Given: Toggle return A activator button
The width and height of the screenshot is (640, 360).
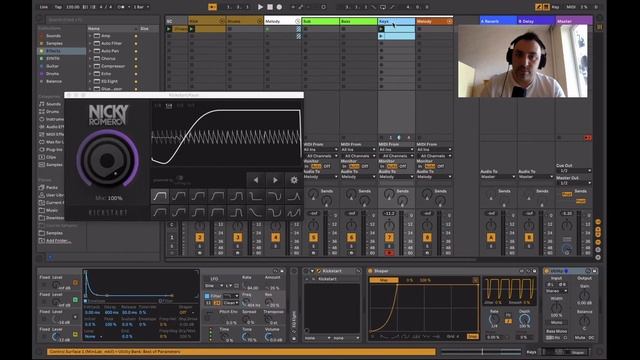Looking at the screenshot, I should 491,238.
